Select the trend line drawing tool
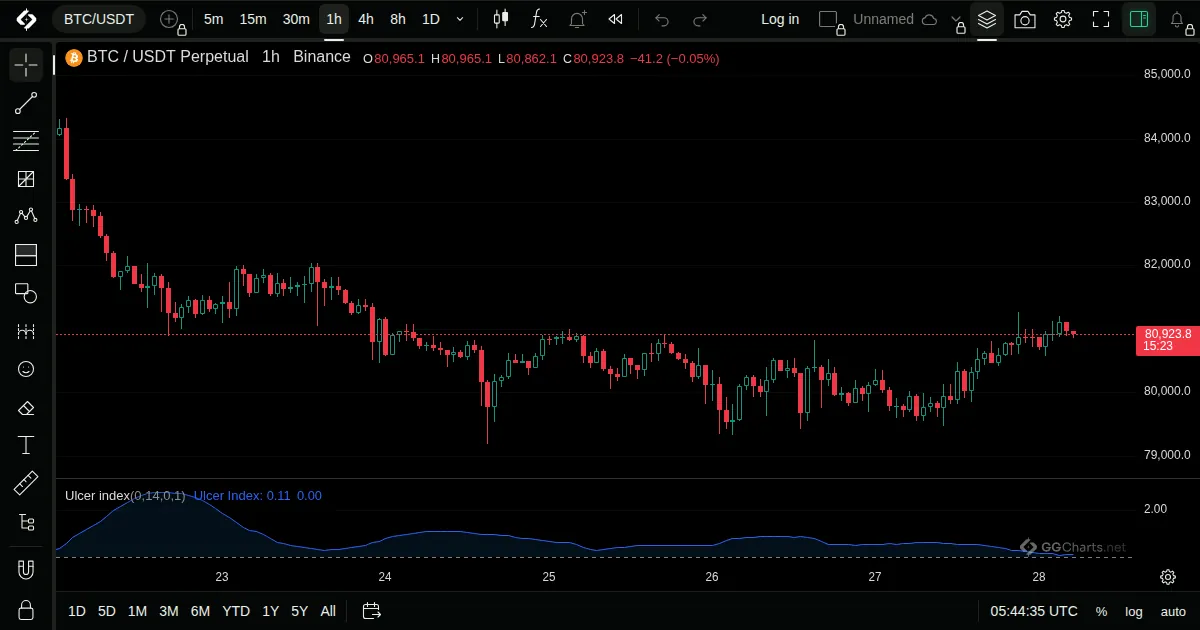The image size is (1200, 630). coord(26,103)
